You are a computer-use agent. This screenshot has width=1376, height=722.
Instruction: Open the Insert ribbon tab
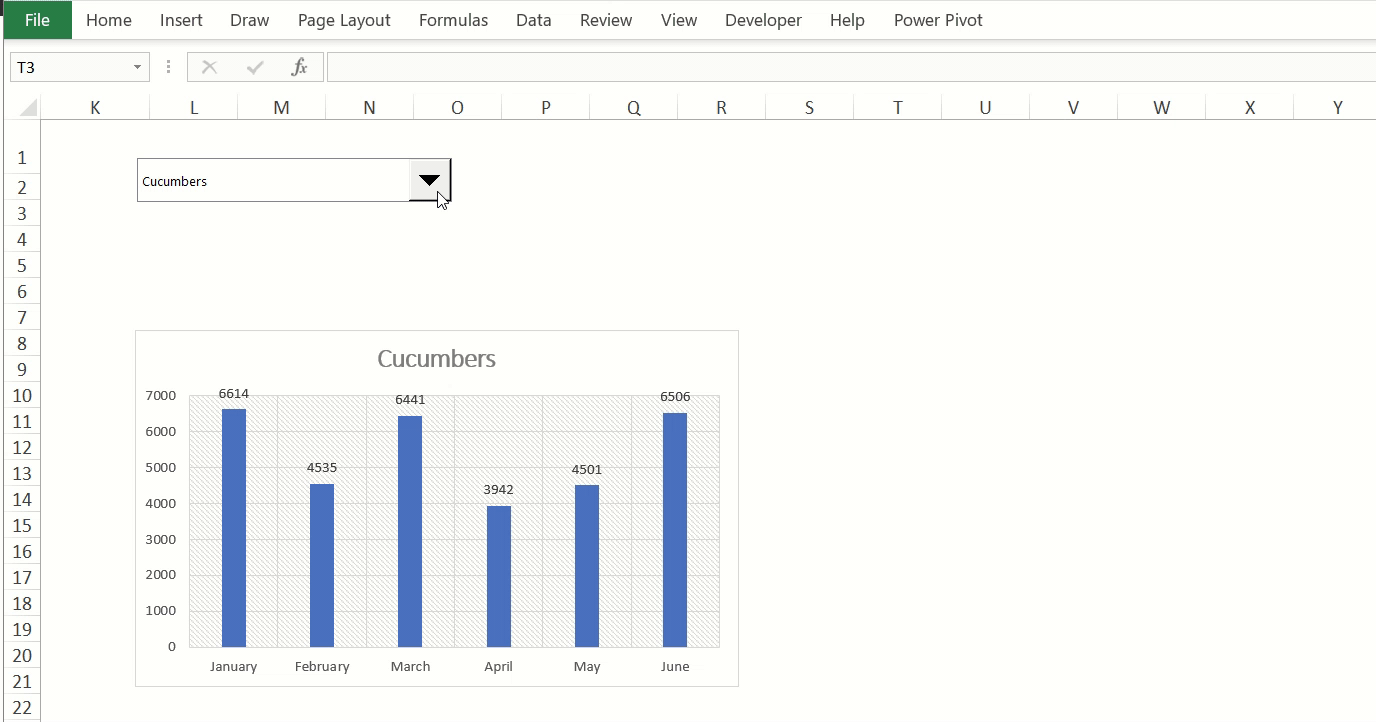[181, 20]
